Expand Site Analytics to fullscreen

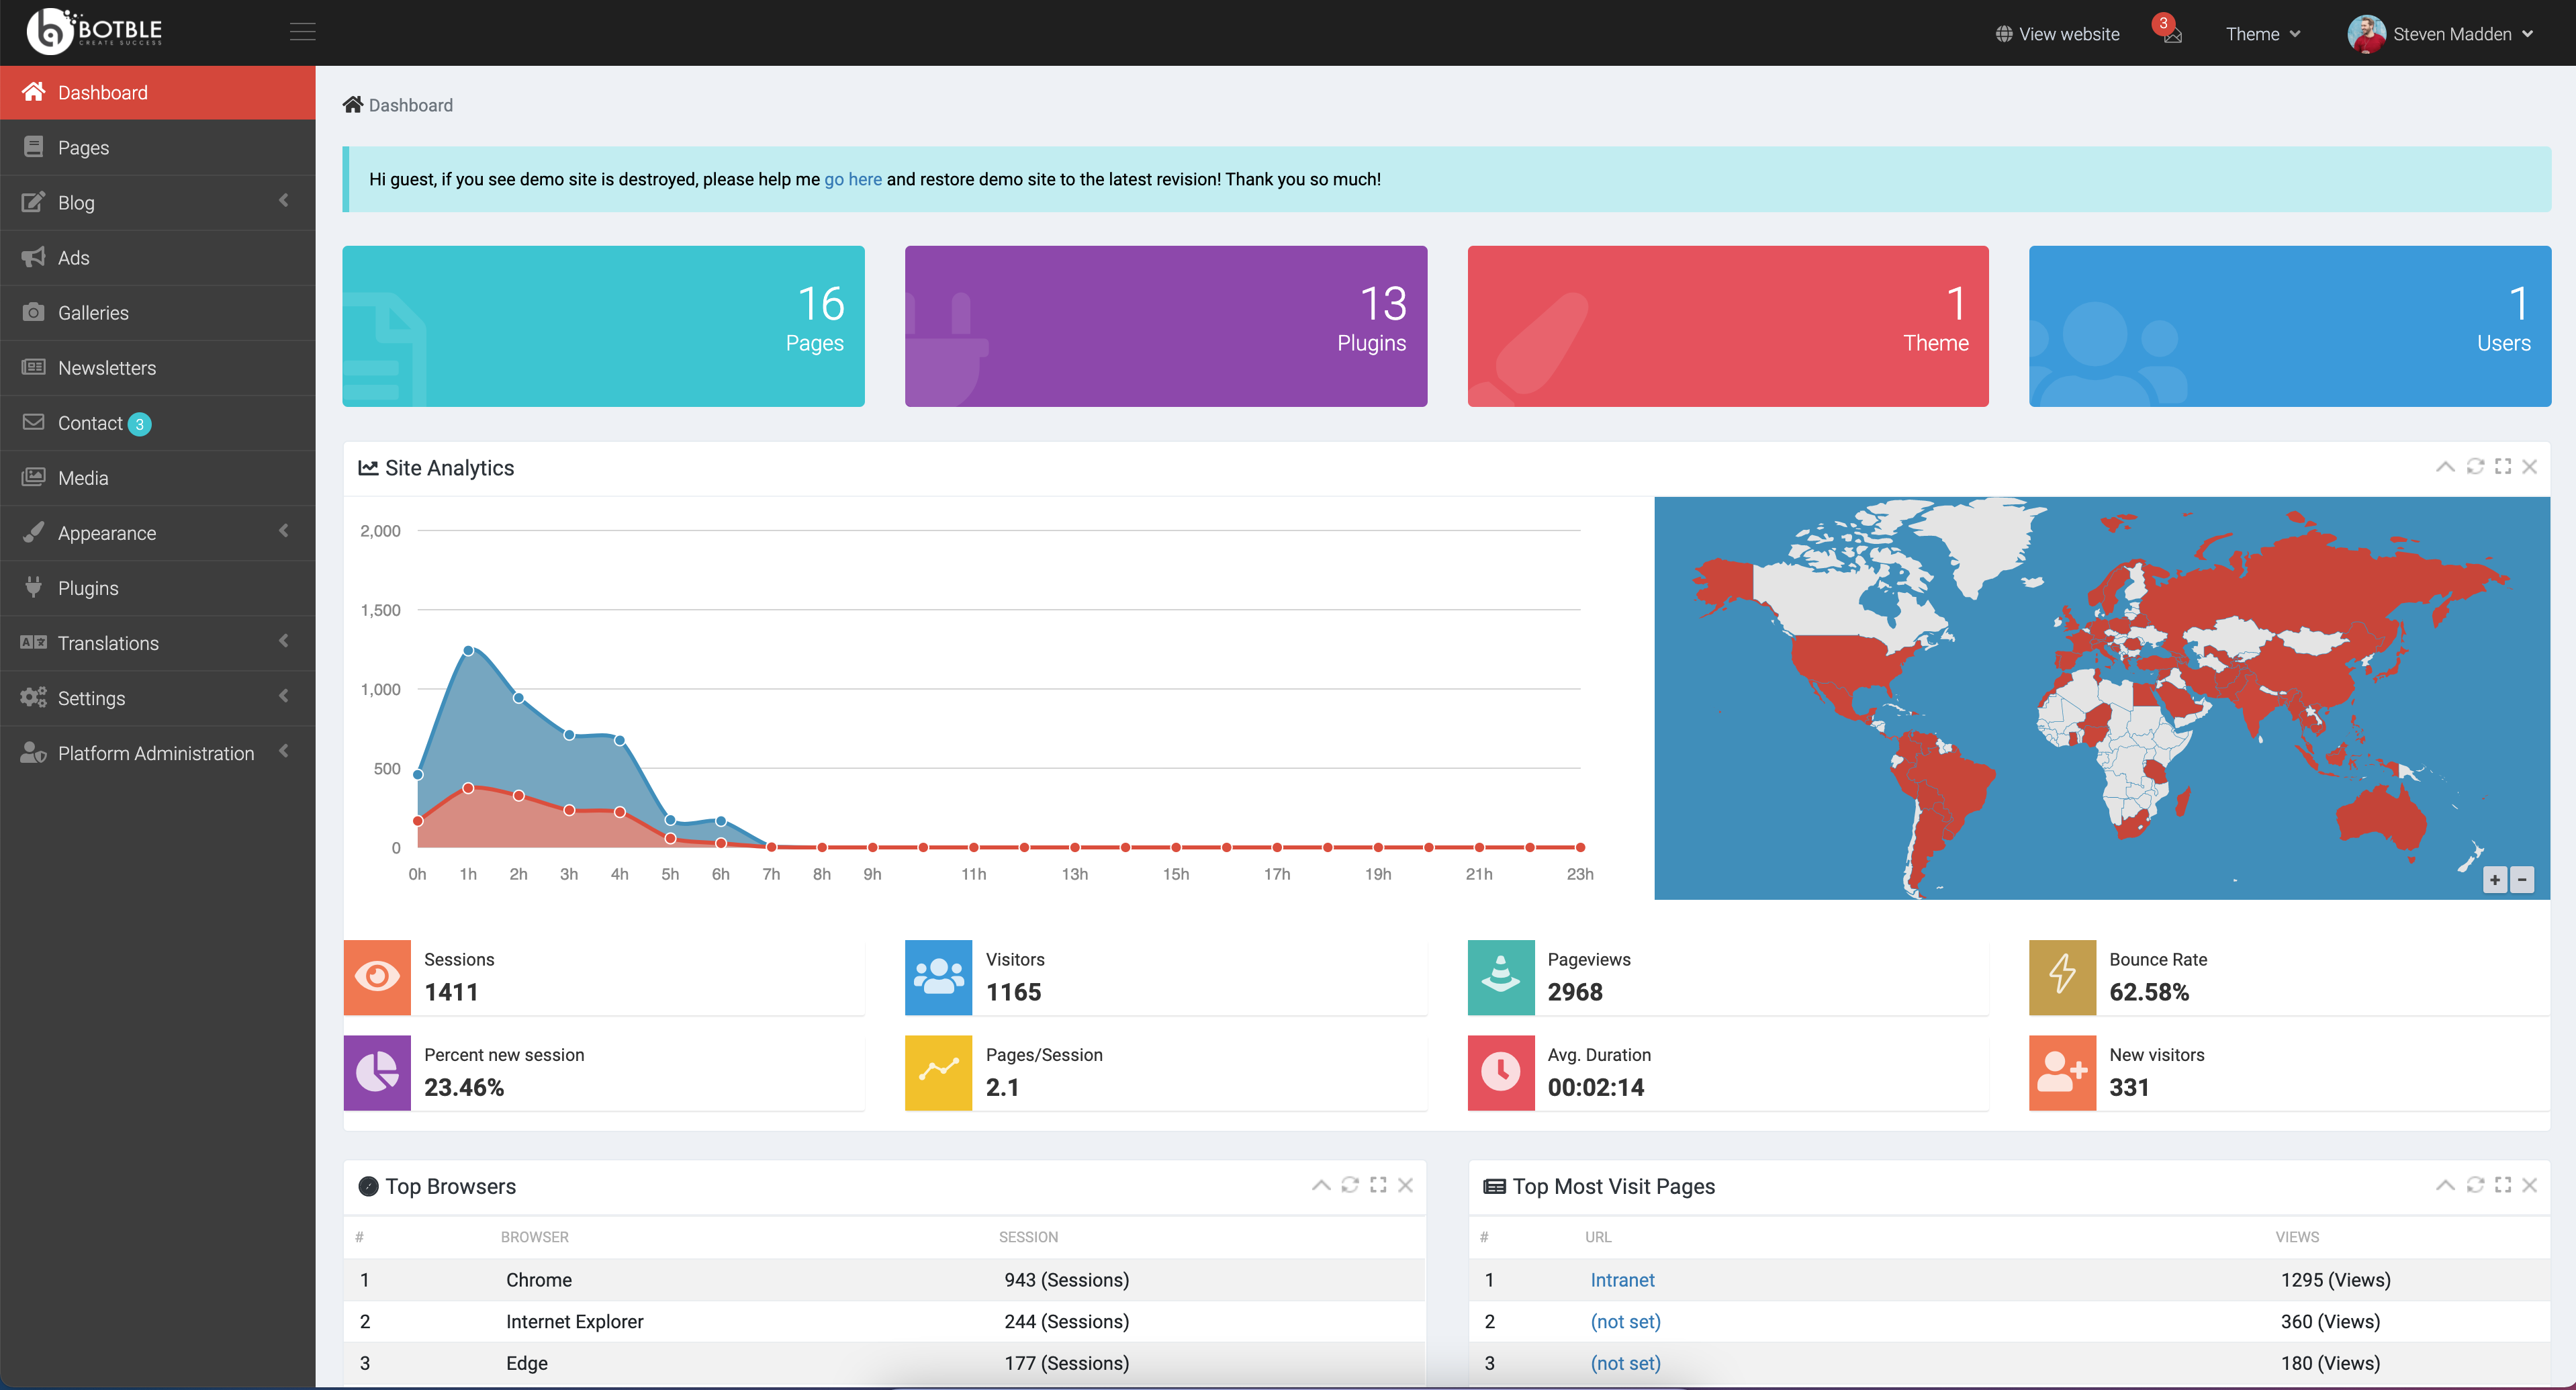pos(2502,467)
